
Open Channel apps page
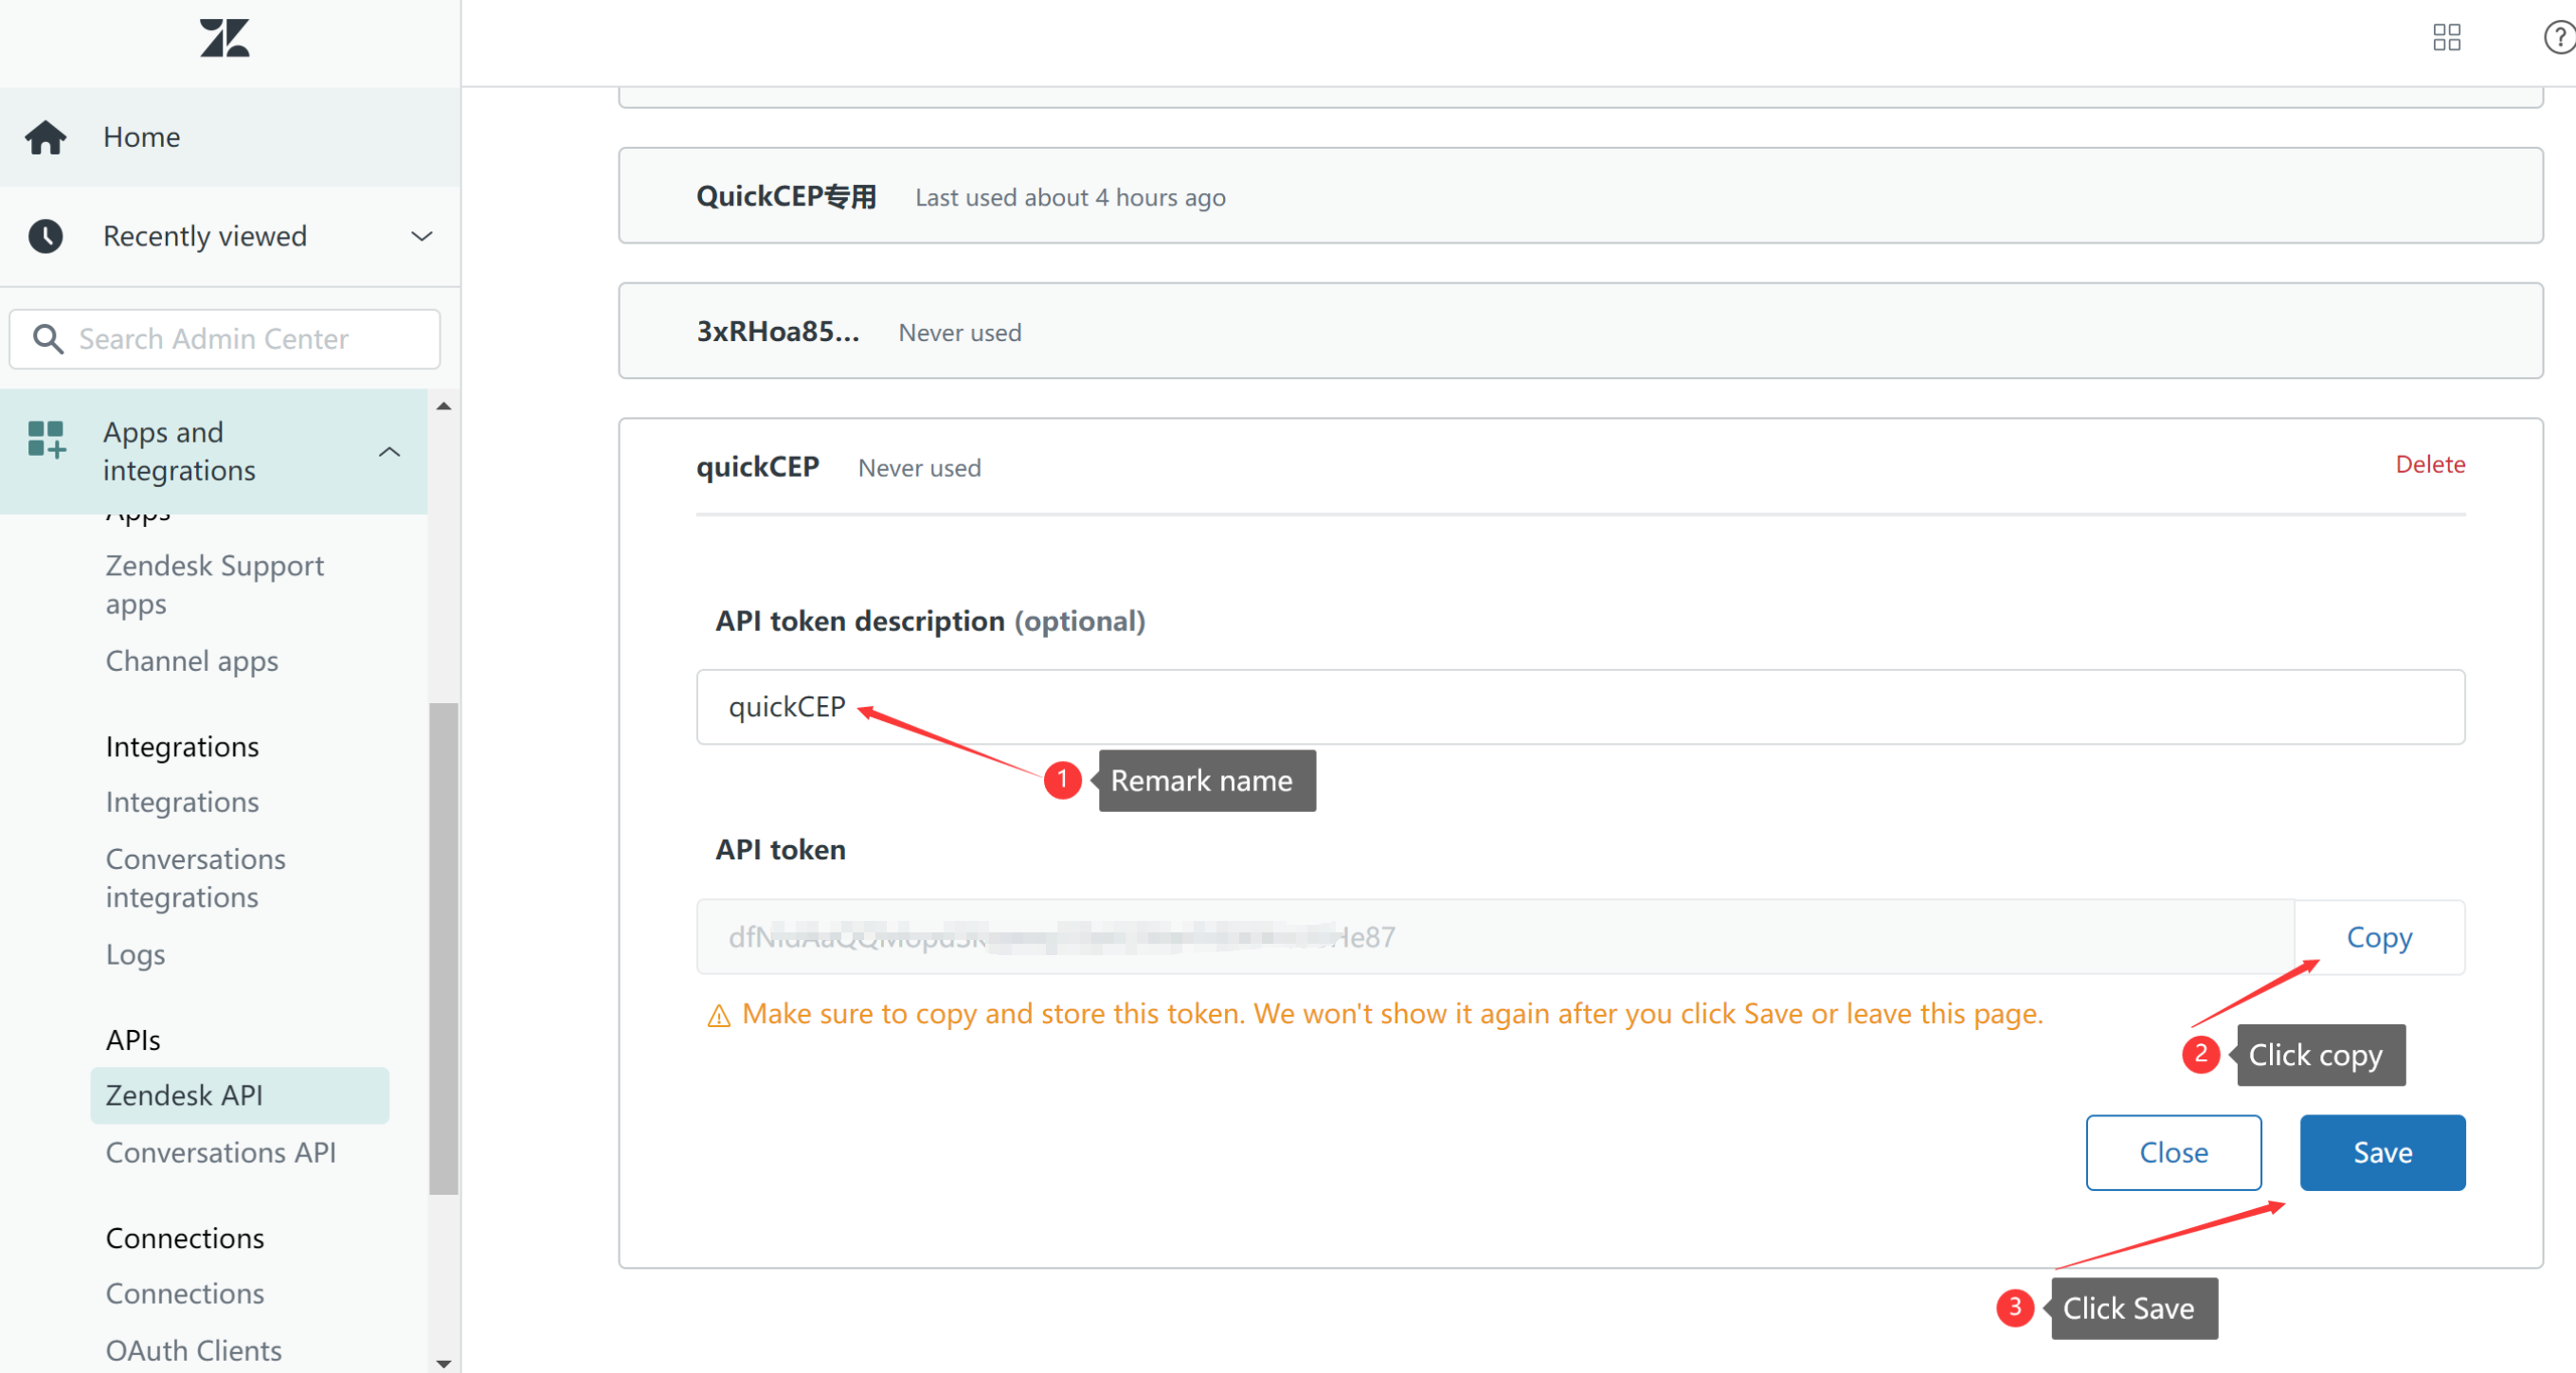[x=192, y=661]
